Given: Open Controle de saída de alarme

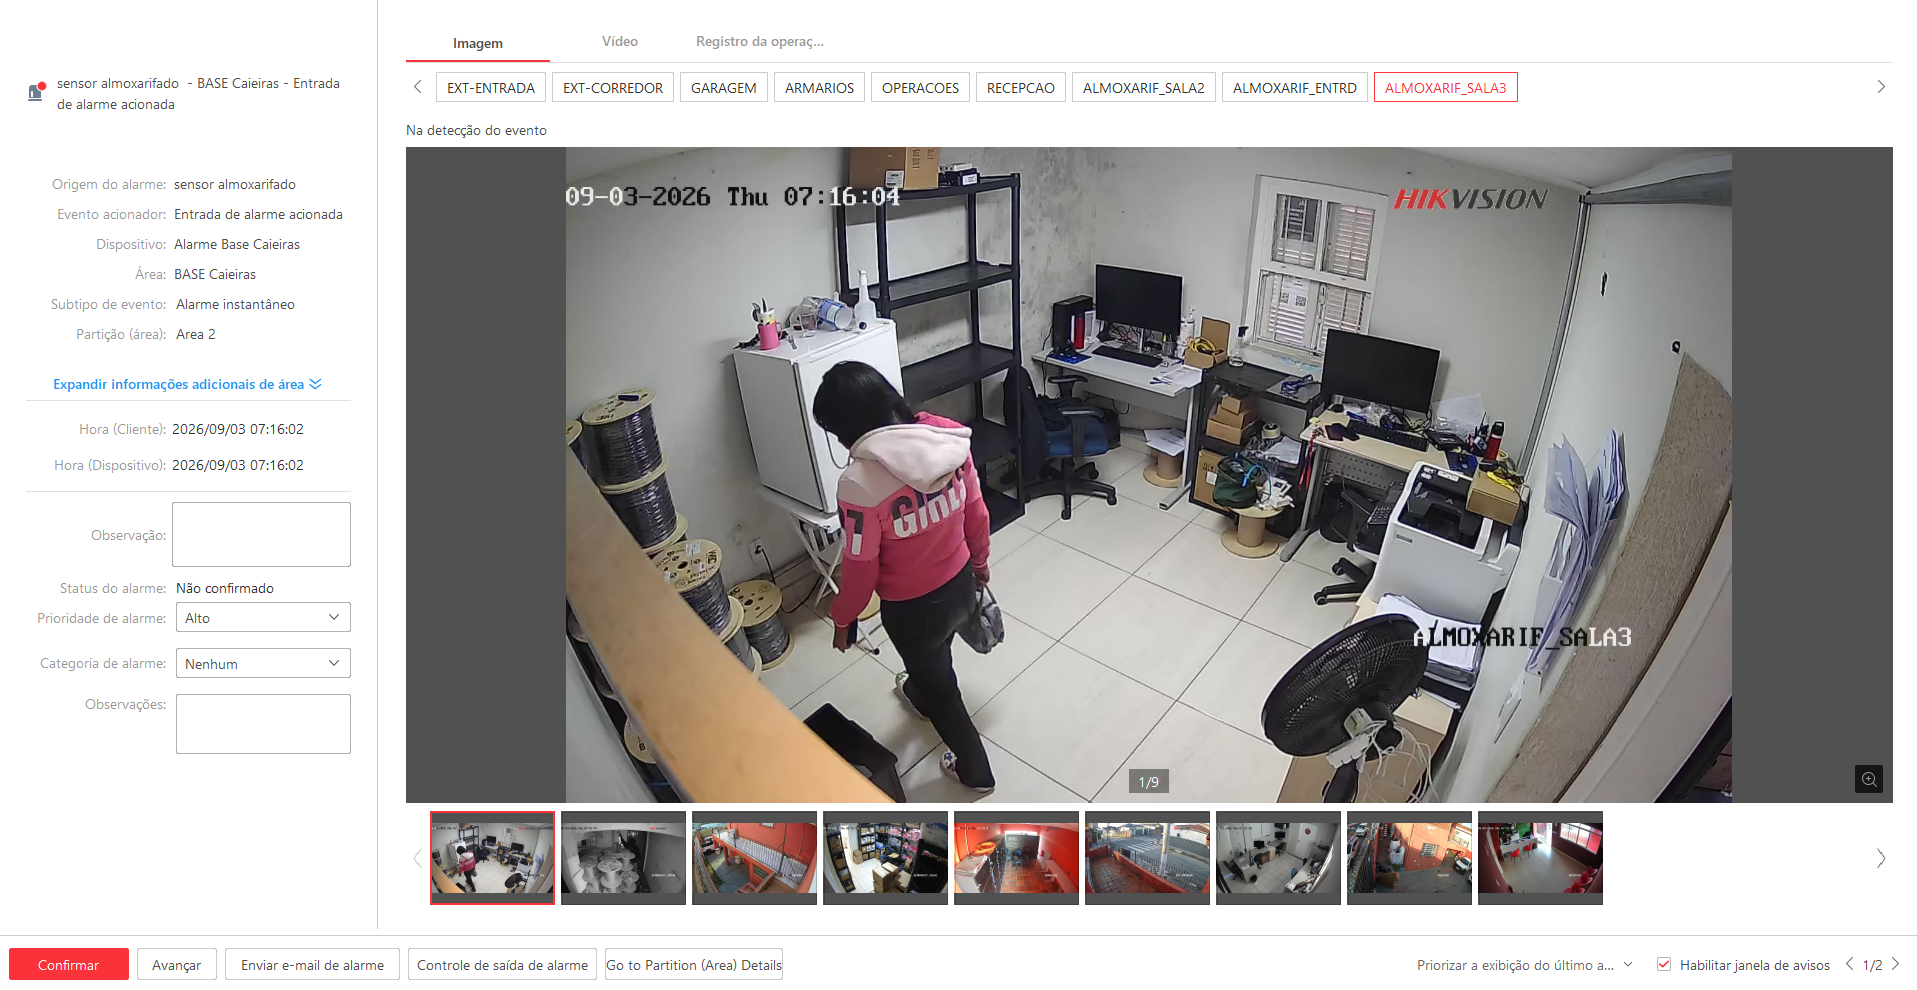Looking at the screenshot, I should pyautogui.click(x=502, y=964).
